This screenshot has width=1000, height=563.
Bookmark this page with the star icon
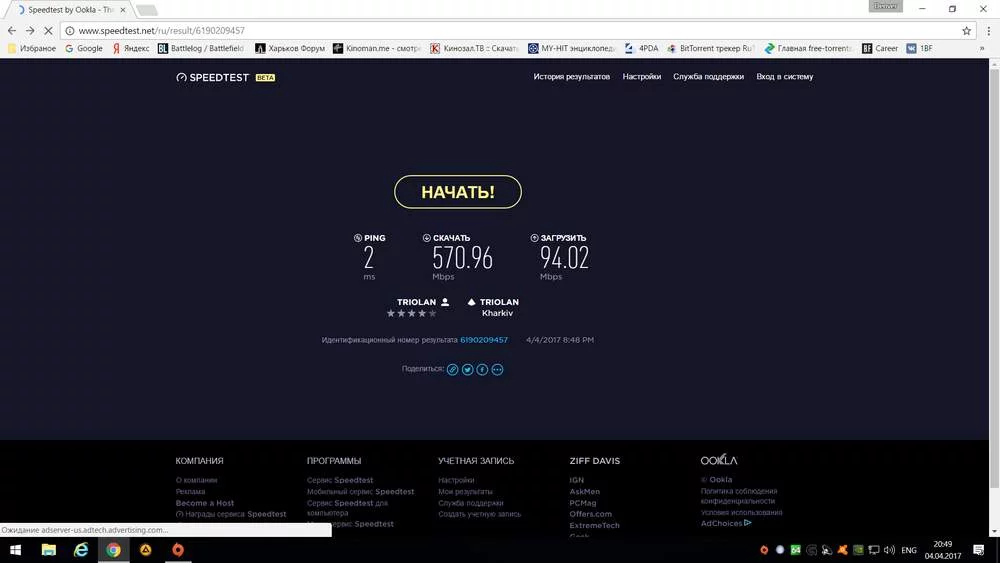(966, 31)
